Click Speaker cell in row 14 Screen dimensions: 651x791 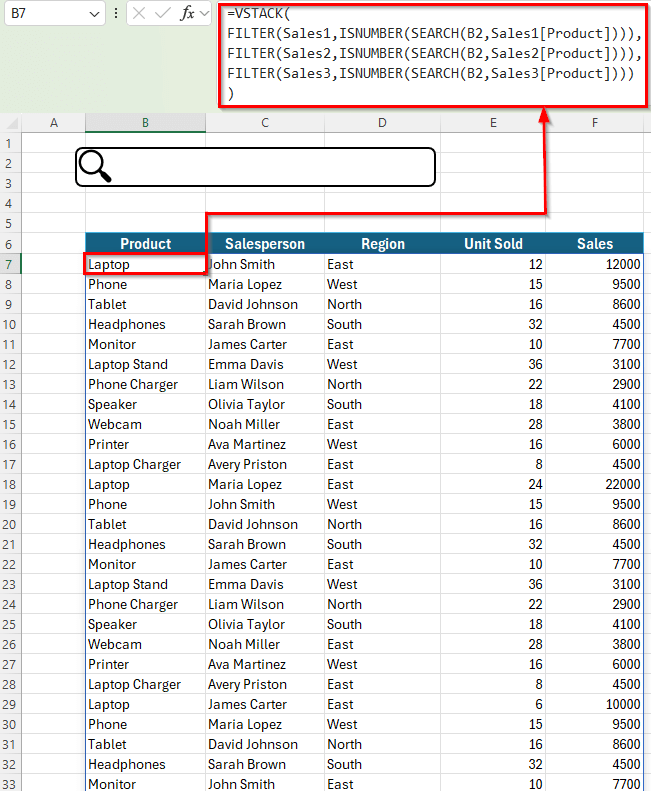(x=145, y=404)
